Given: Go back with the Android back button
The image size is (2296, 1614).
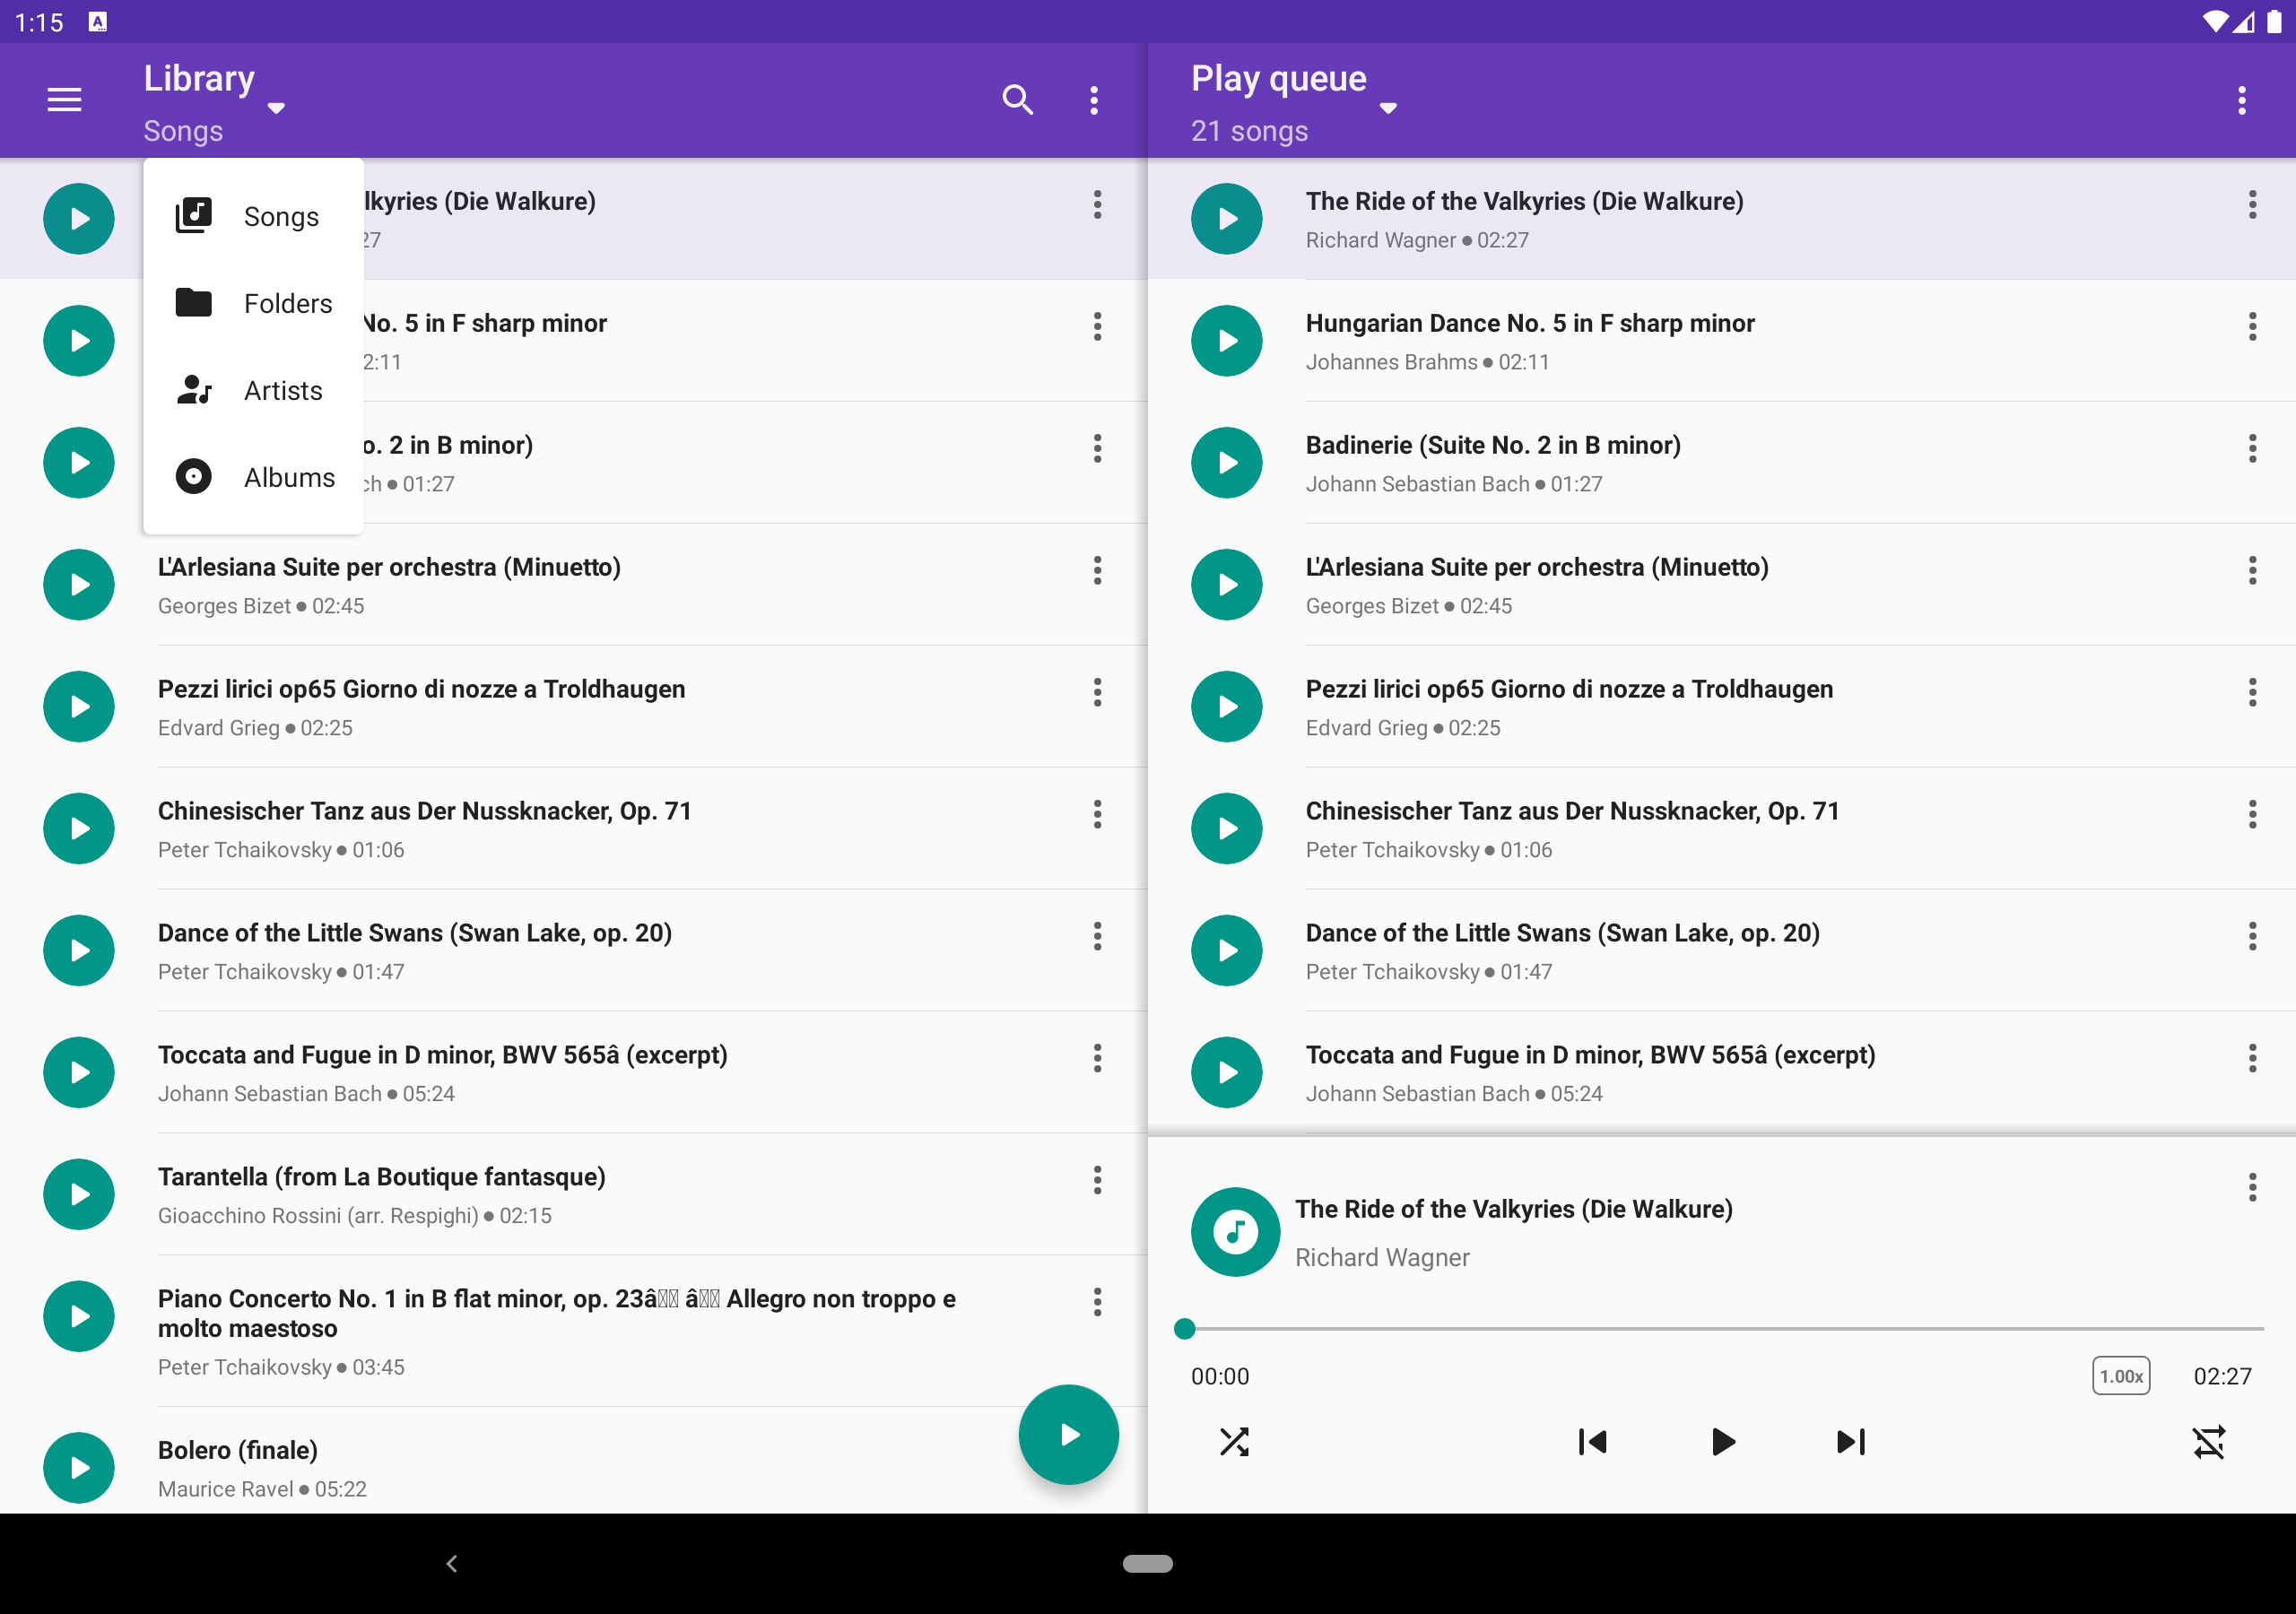Looking at the screenshot, I should click(452, 1564).
